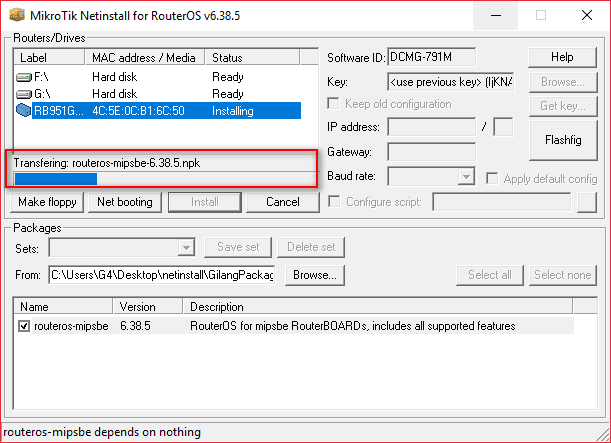Click the G:\ hard disk drive icon
The width and height of the screenshot is (611, 443).
tap(23, 94)
